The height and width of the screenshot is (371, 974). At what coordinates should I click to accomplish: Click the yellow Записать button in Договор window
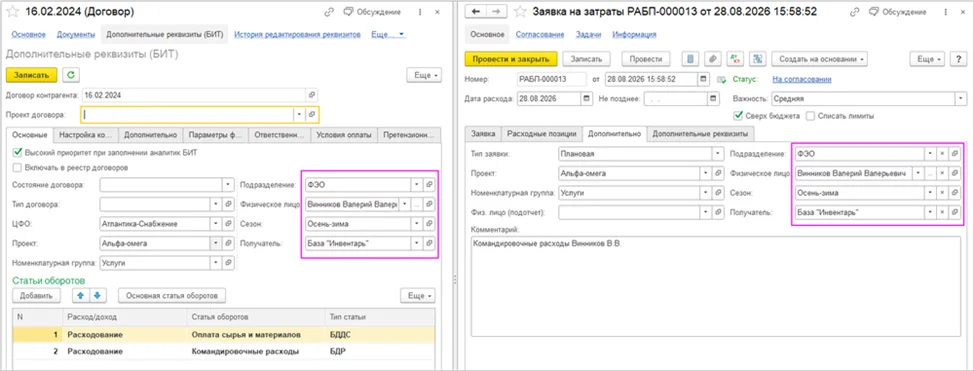[31, 75]
